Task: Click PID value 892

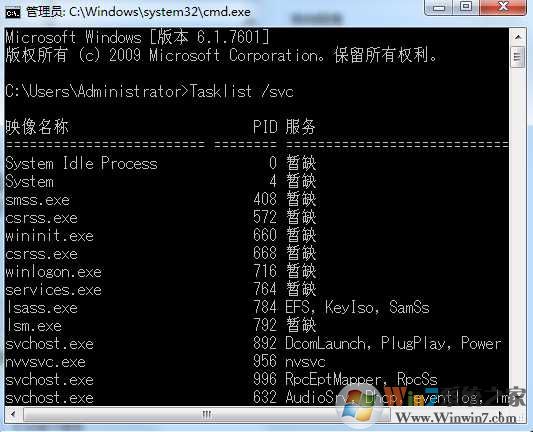Action: coord(265,344)
